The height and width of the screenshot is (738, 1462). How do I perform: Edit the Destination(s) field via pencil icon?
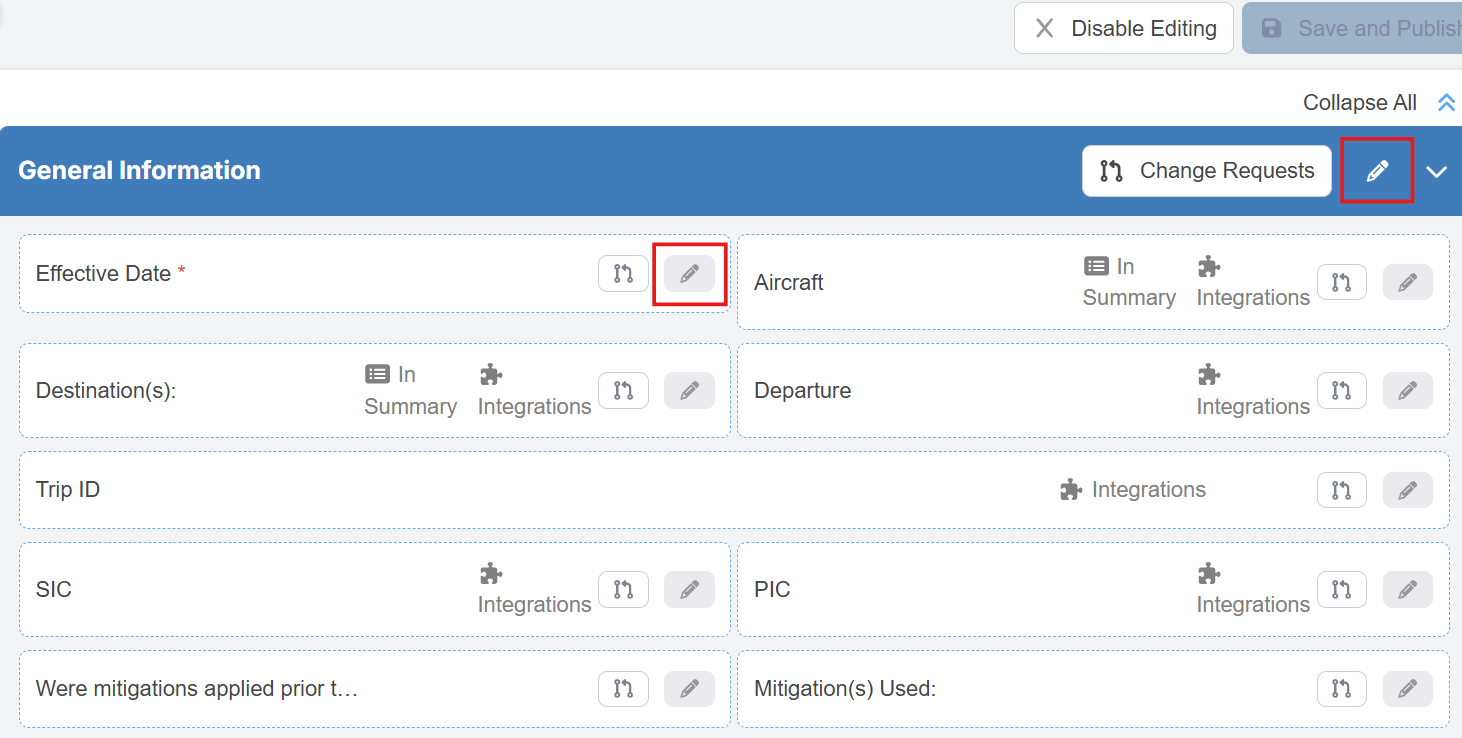coord(689,391)
